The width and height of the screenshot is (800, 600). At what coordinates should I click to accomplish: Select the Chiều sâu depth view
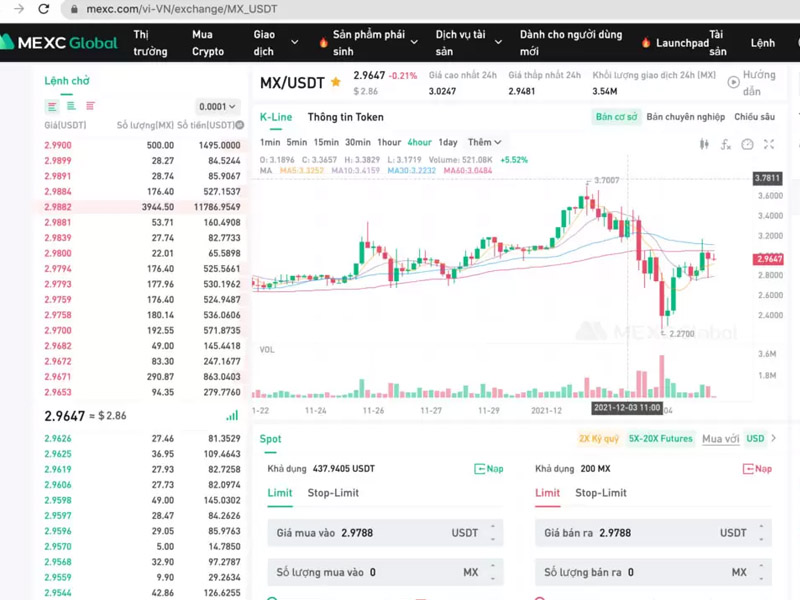(754, 117)
